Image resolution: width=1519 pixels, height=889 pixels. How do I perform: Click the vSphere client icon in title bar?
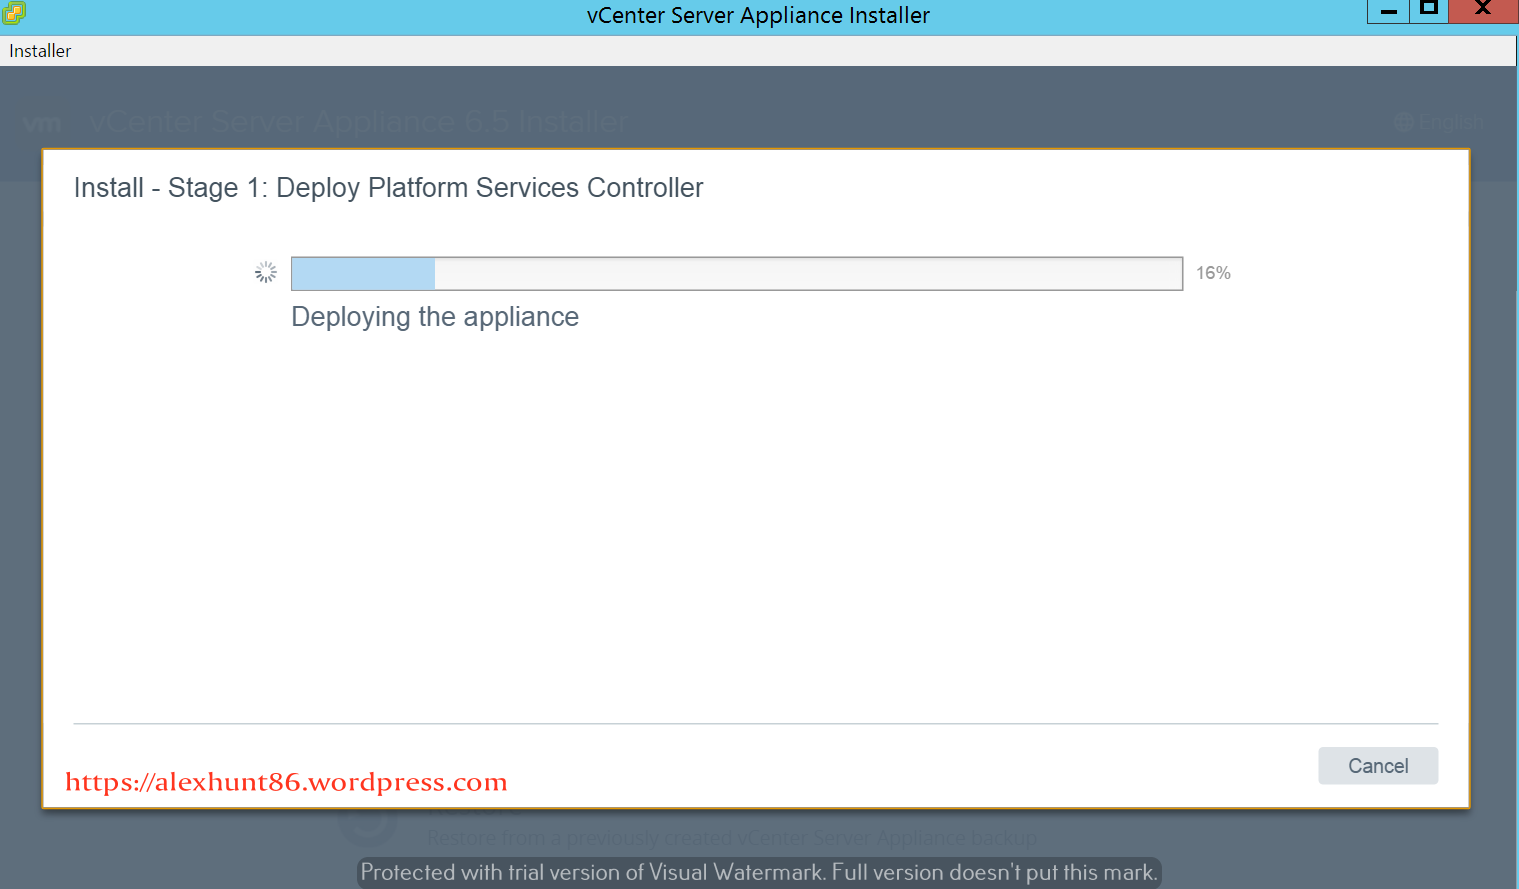(x=14, y=14)
